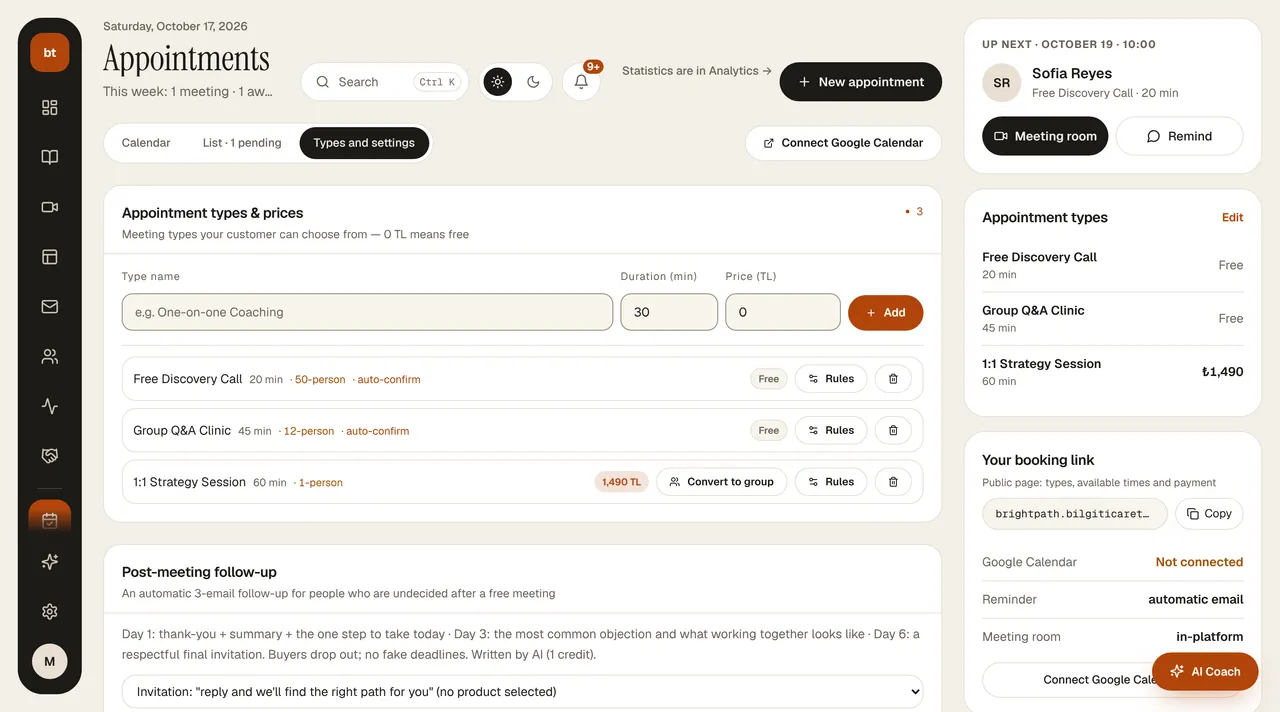The height and width of the screenshot is (712, 1280).
Task: Open the mail envelope icon in sidebar
Action: [x=50, y=307]
